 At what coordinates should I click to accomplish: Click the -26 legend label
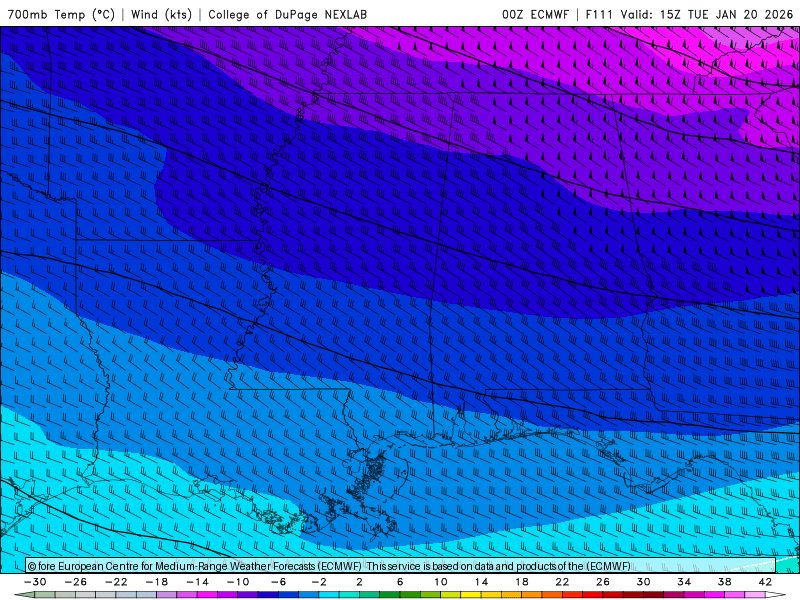[x=76, y=582]
